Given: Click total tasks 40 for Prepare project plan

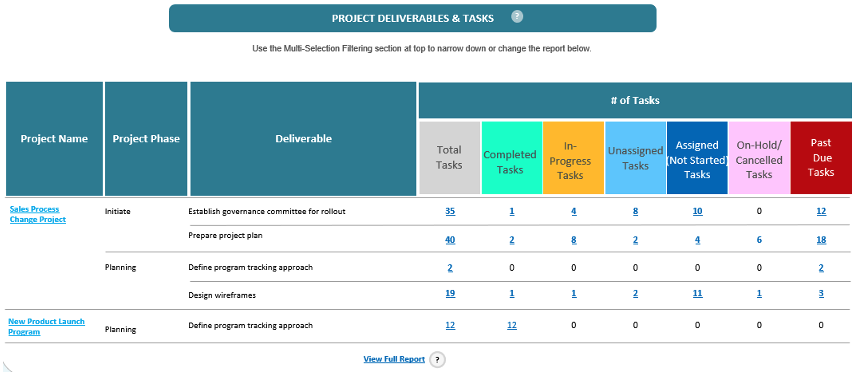Looking at the screenshot, I should click(x=450, y=240).
